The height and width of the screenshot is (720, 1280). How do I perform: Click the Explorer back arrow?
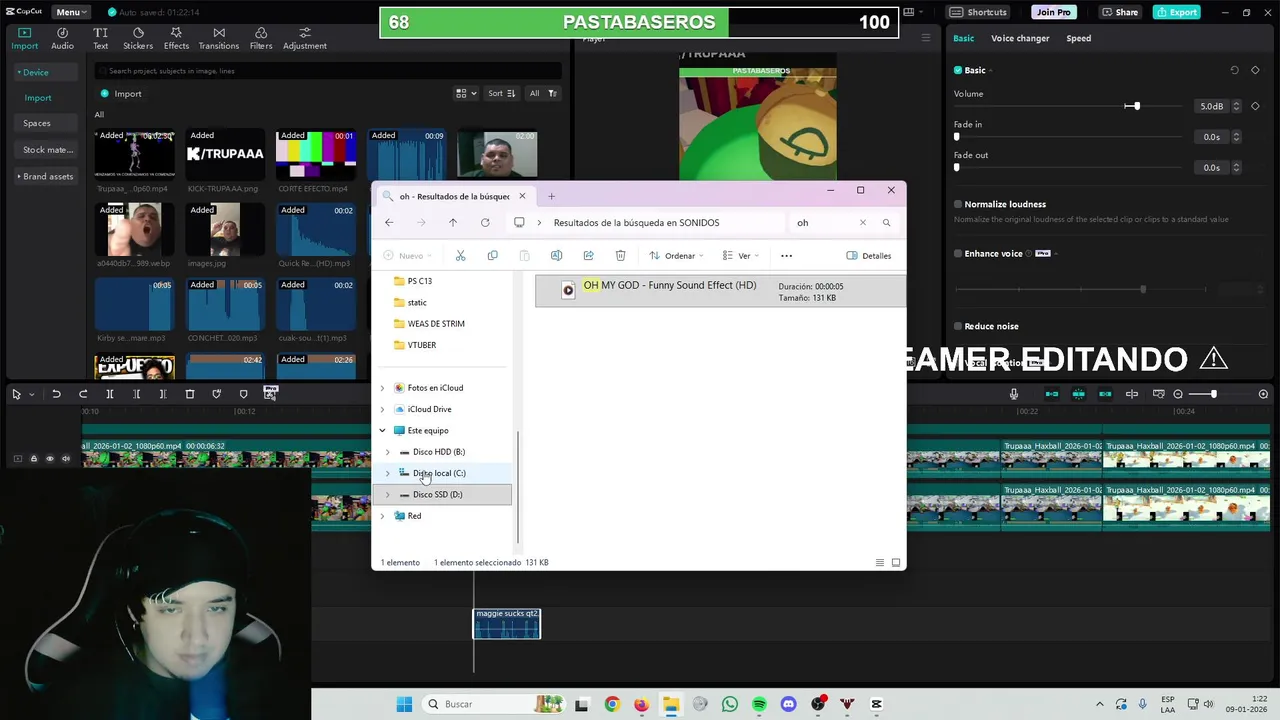pyautogui.click(x=389, y=222)
